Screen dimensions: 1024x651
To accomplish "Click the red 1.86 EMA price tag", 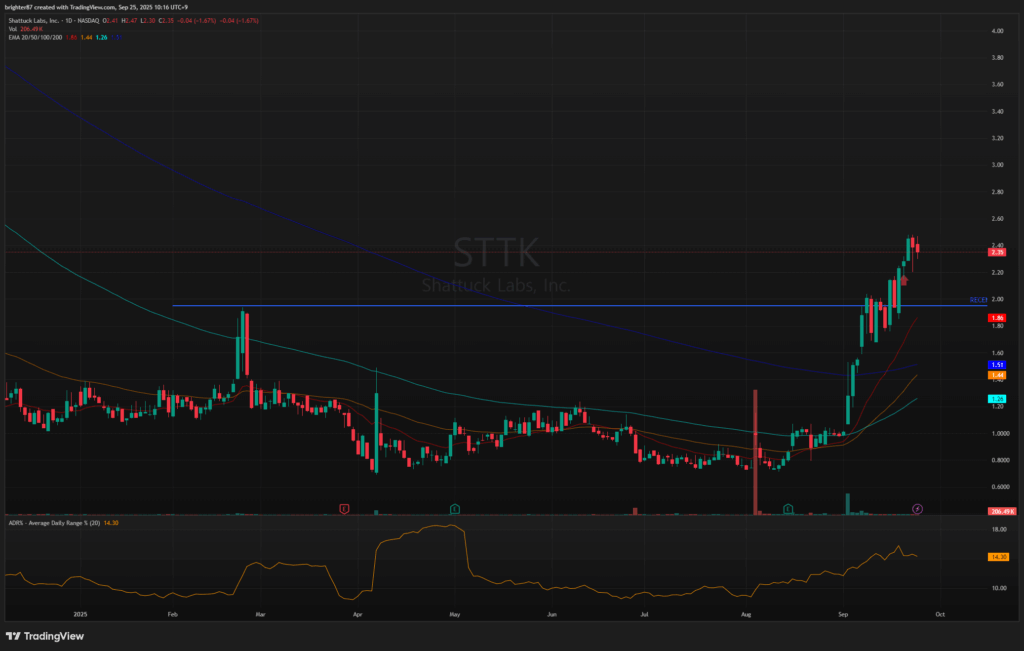I will point(997,318).
